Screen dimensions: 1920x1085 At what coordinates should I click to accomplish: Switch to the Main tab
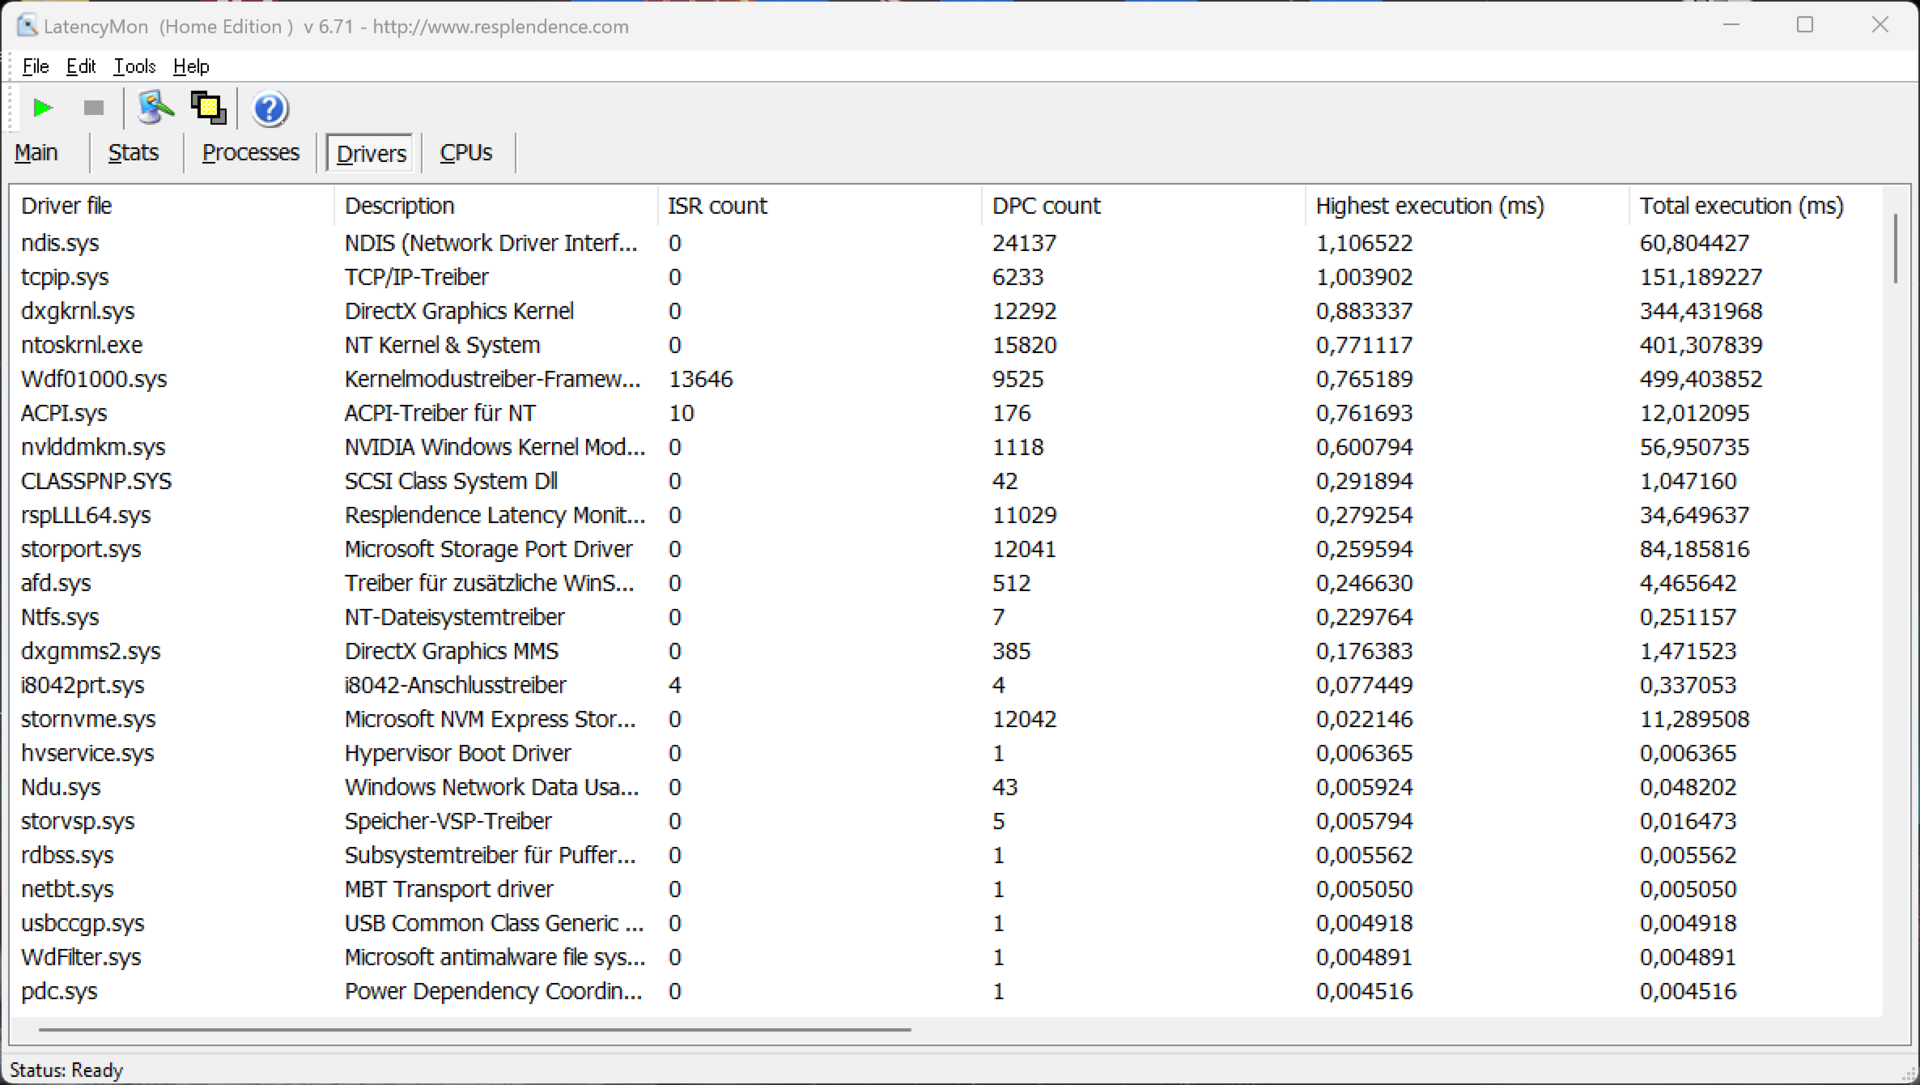(36, 153)
